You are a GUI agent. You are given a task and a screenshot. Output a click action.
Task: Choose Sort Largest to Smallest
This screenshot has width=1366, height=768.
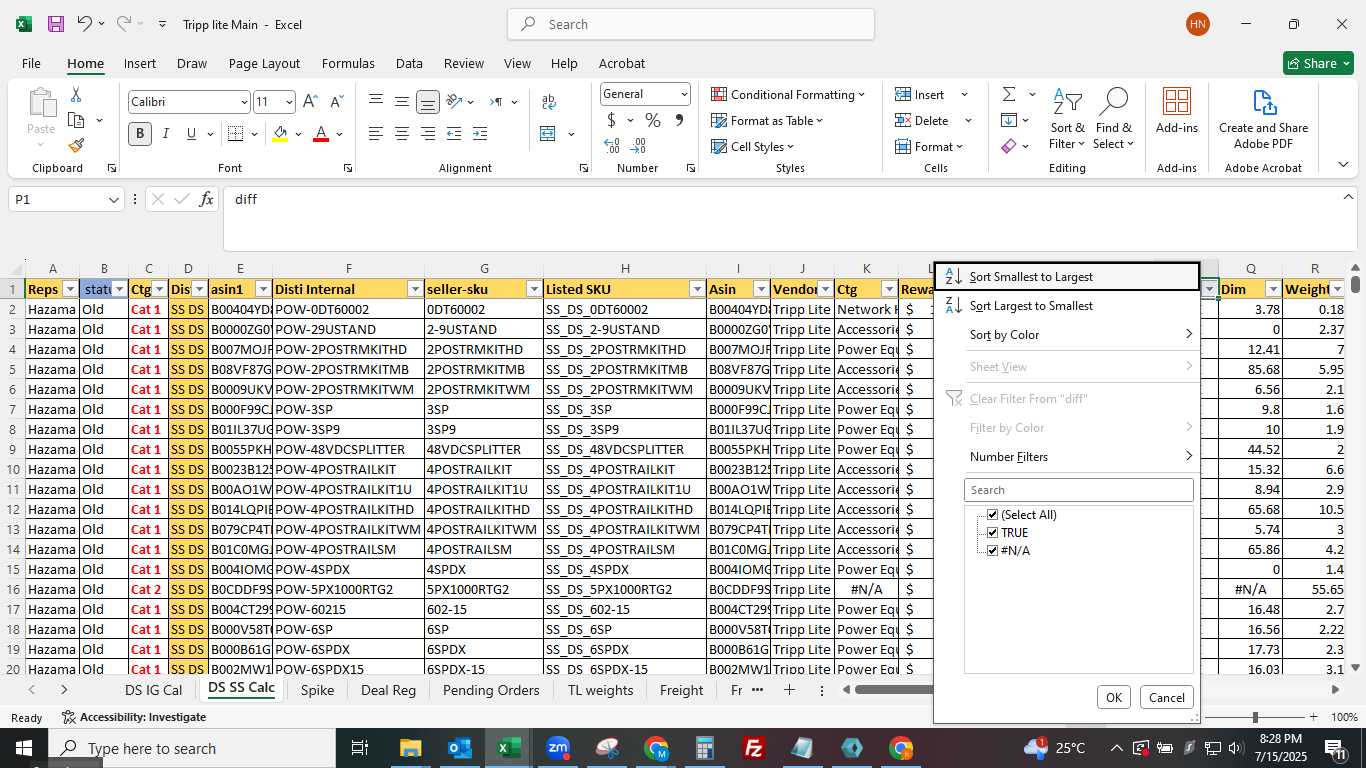coord(1067,305)
